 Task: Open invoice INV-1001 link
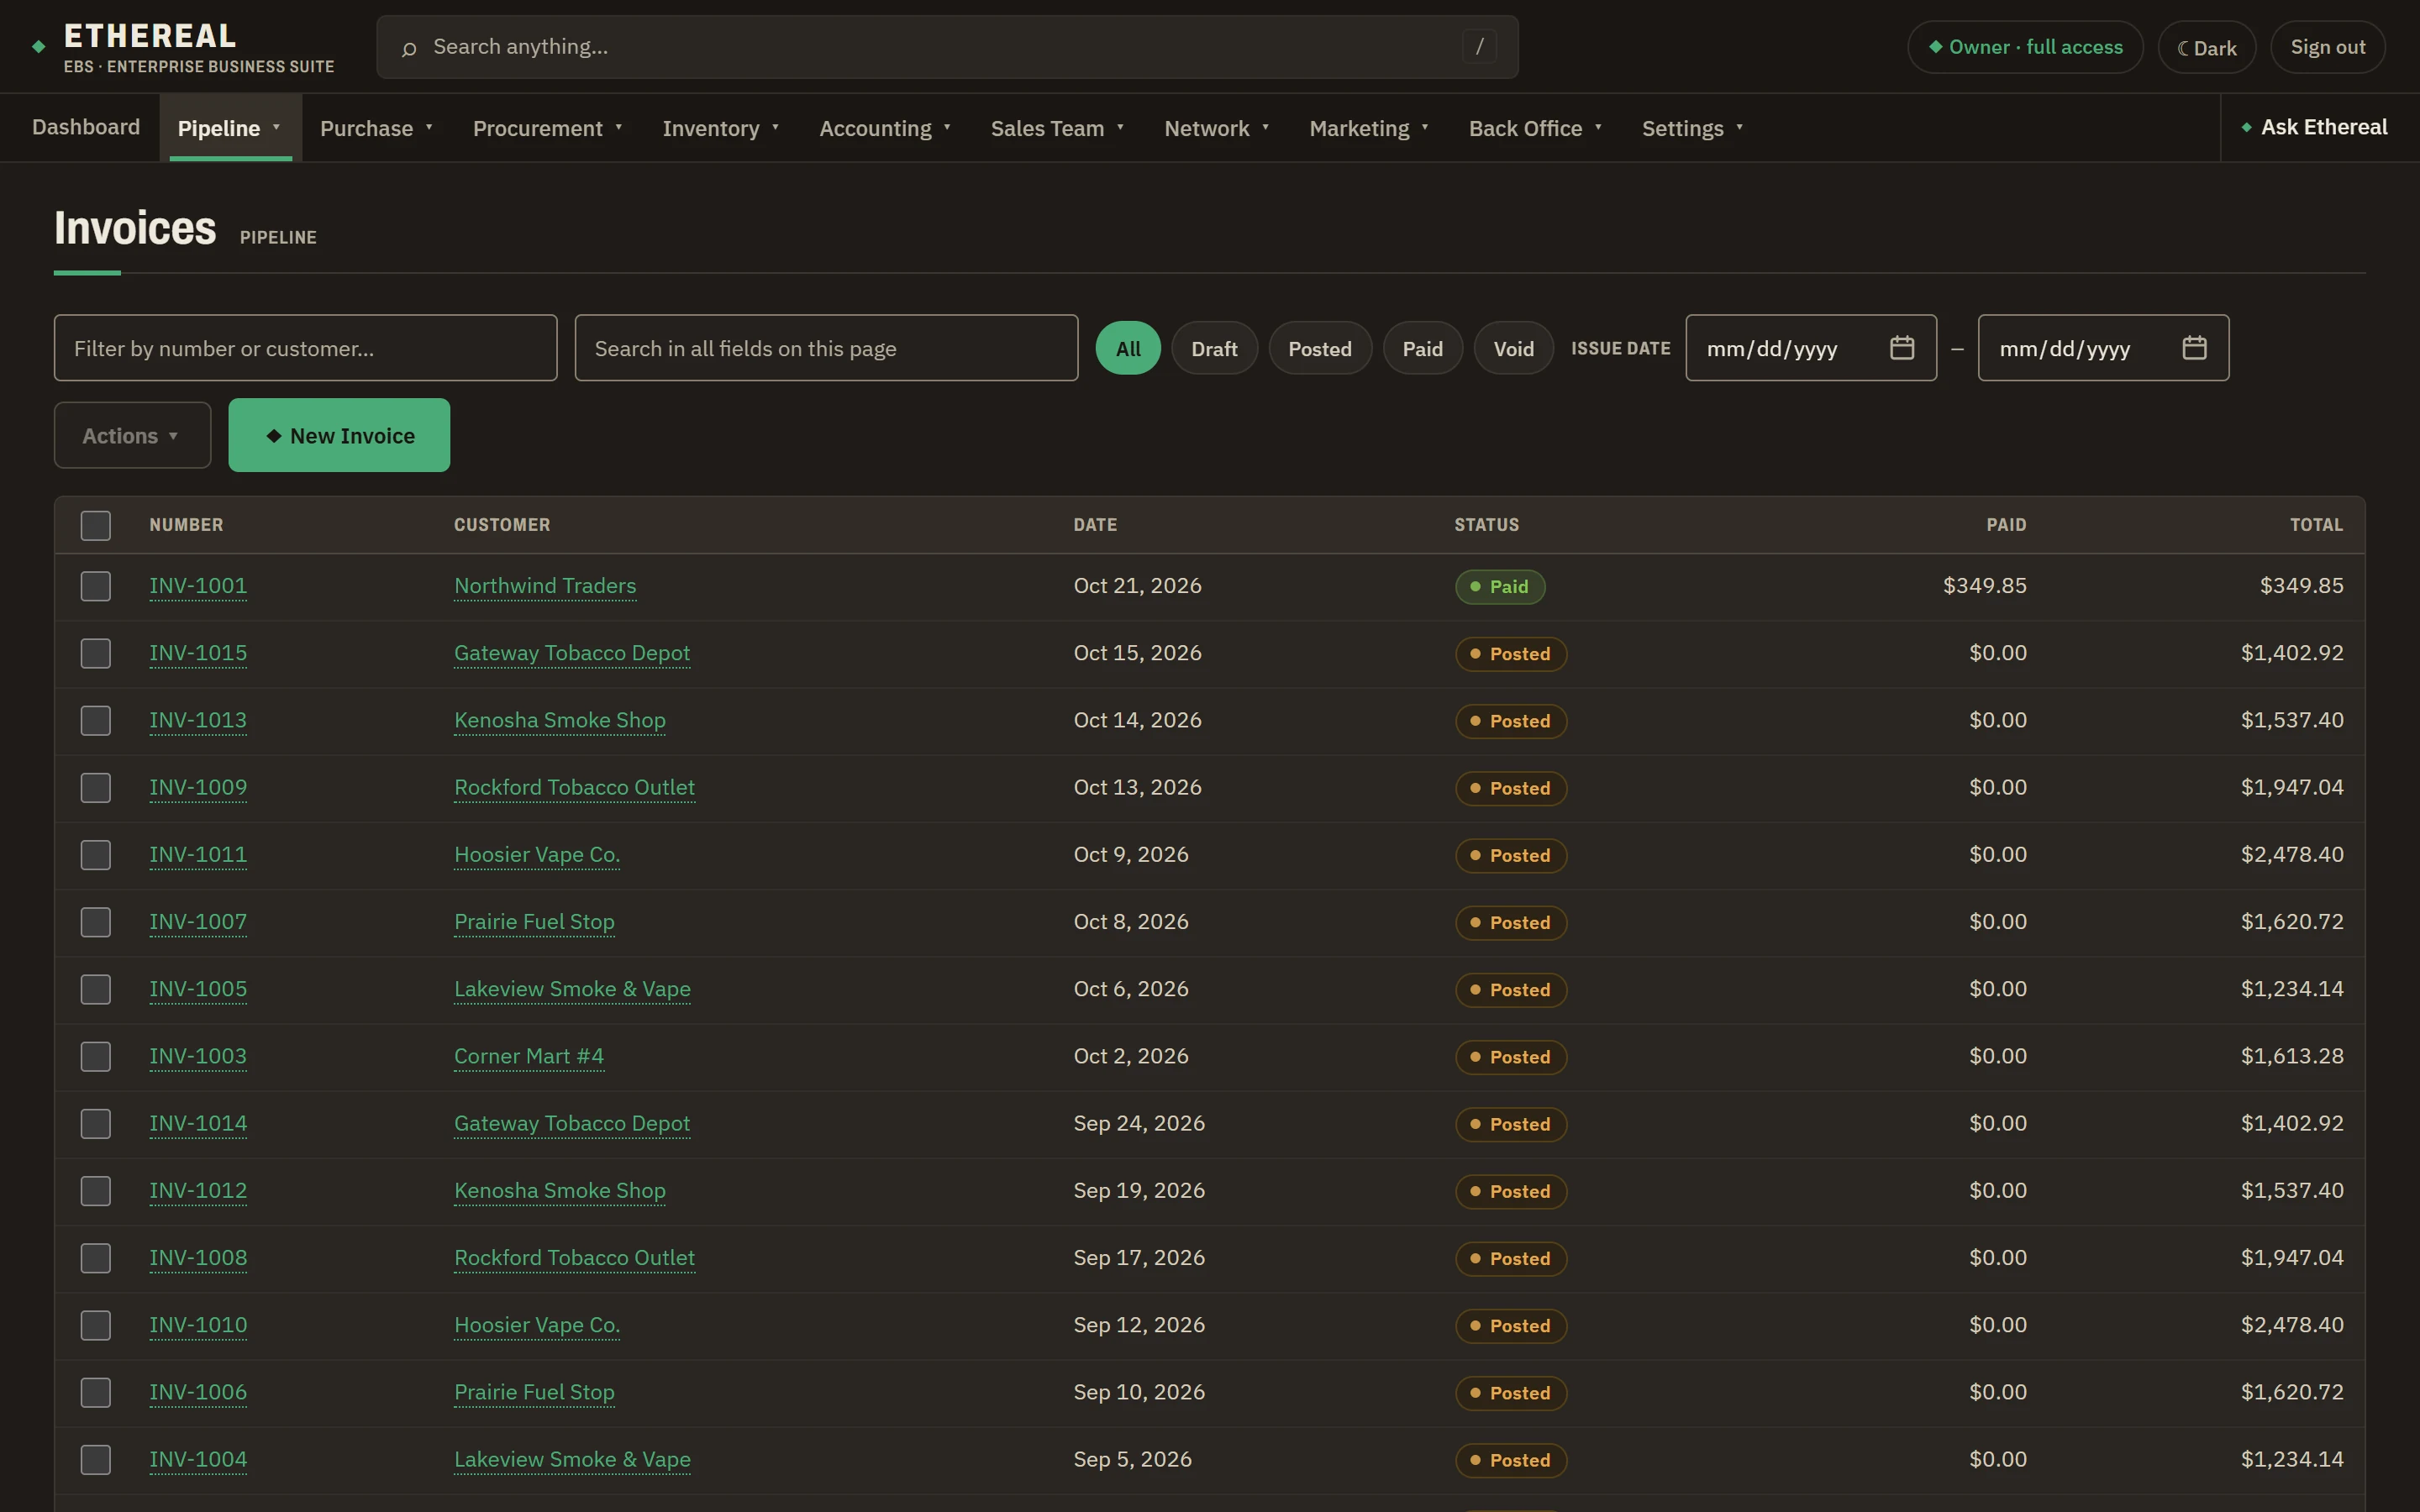[198, 586]
